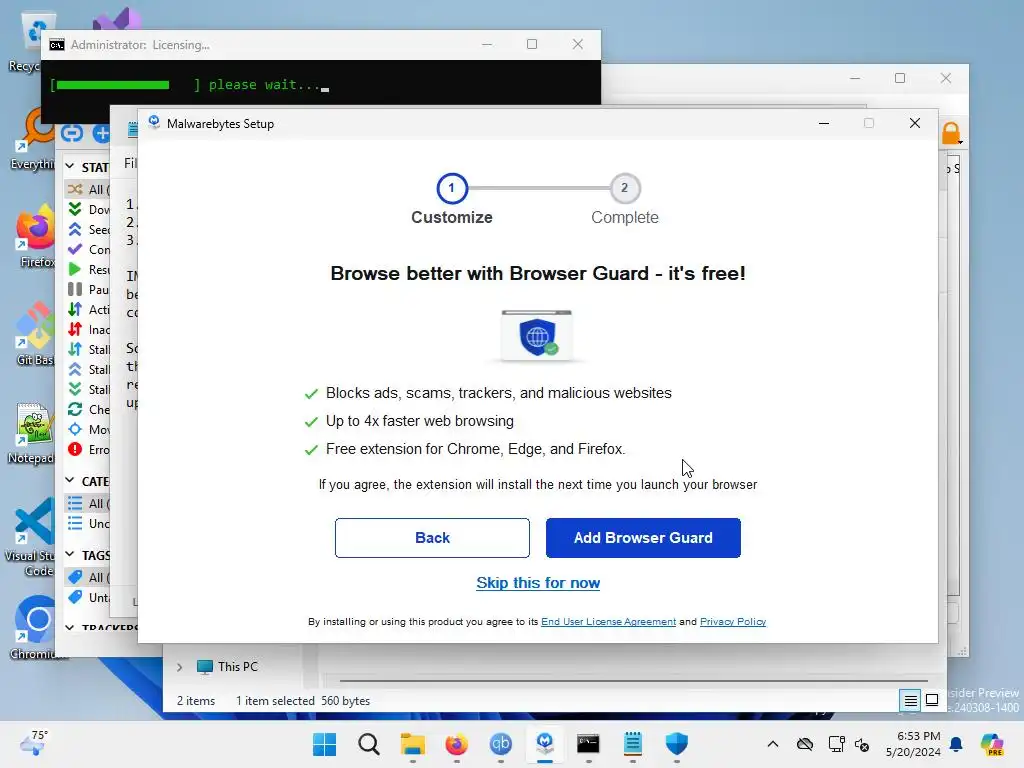Click the add torrent link icon in qBittorrent toolbar

tap(72, 133)
